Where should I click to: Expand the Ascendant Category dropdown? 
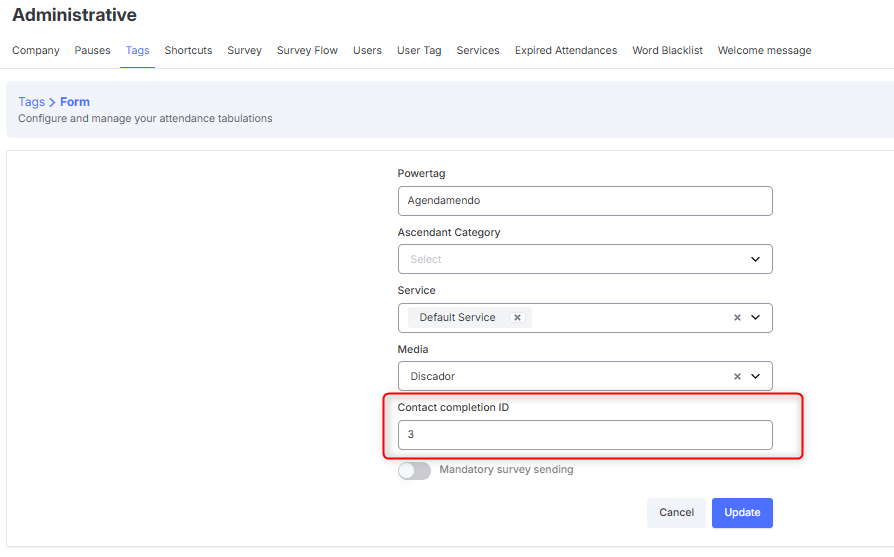point(755,259)
